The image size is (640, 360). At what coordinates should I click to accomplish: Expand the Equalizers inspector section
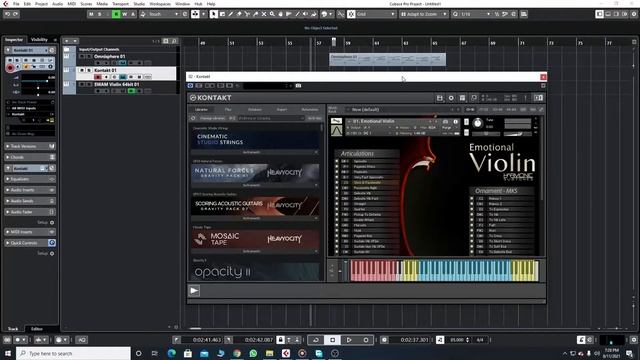30,179
